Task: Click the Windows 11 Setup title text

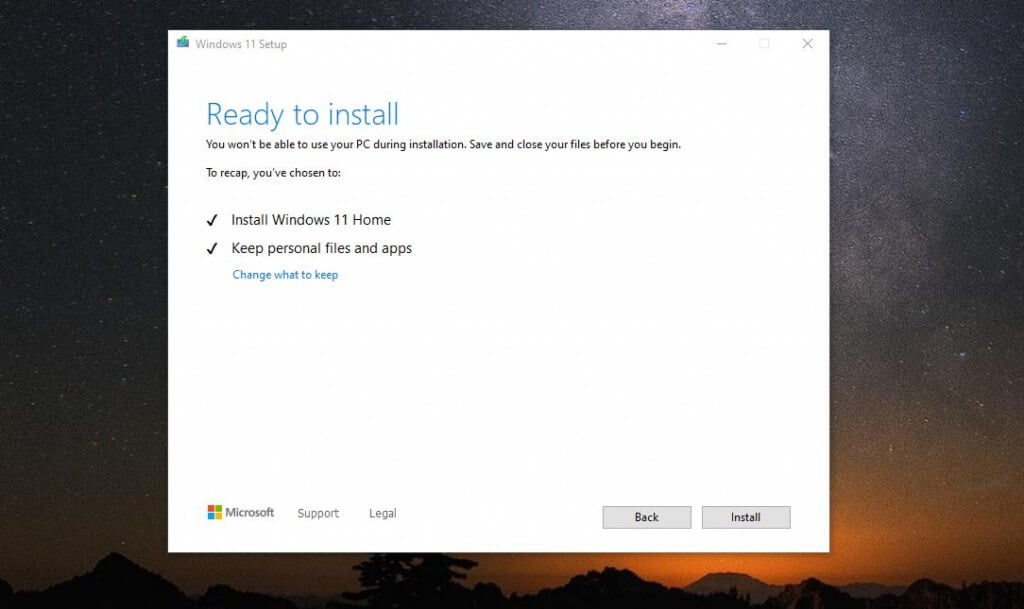Action: point(241,44)
